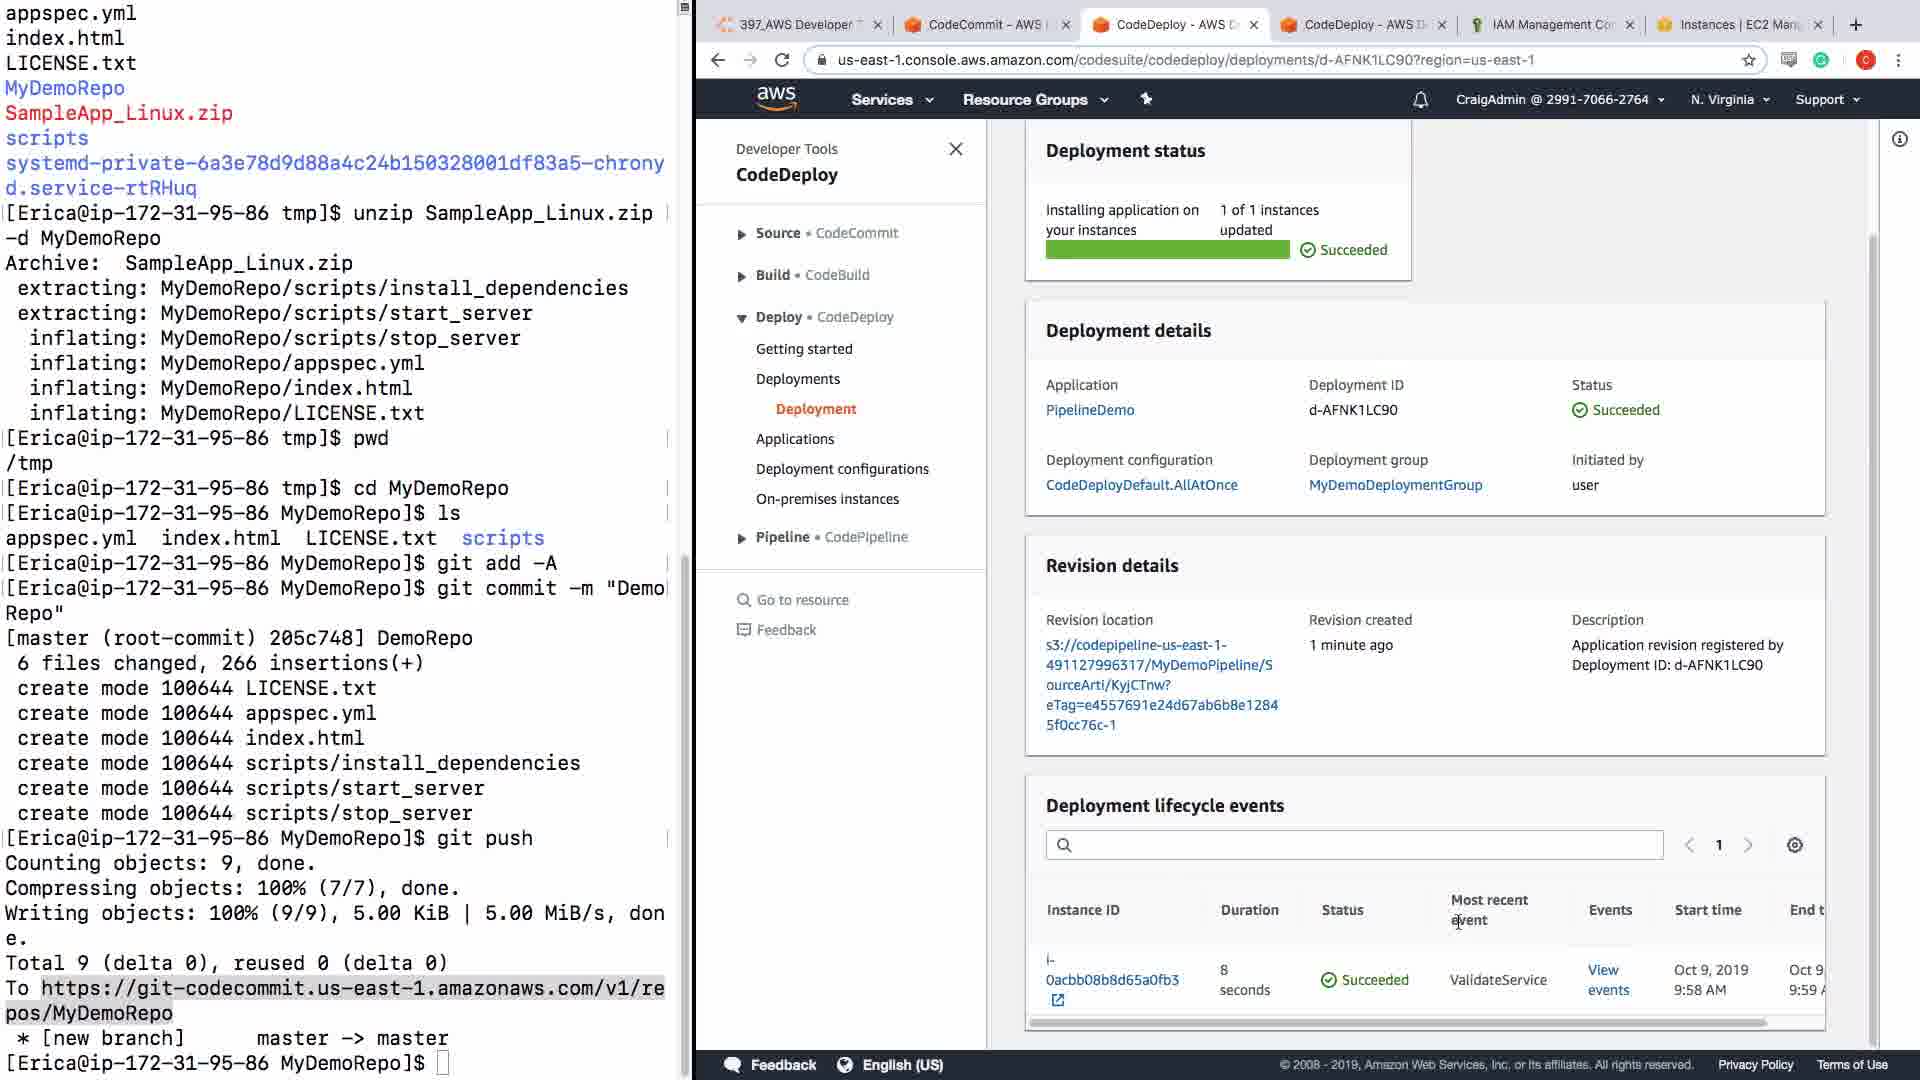The image size is (1920, 1080).
Task: Bookmark this page with star icon
Action: click(1749, 60)
